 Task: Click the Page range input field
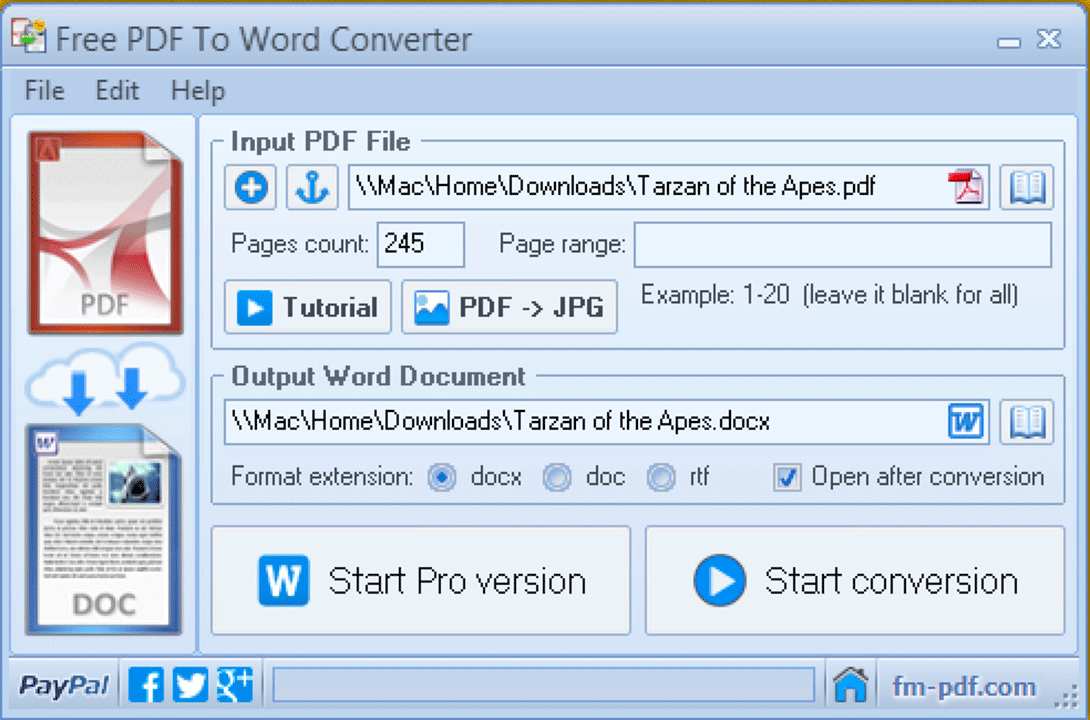[843, 245]
